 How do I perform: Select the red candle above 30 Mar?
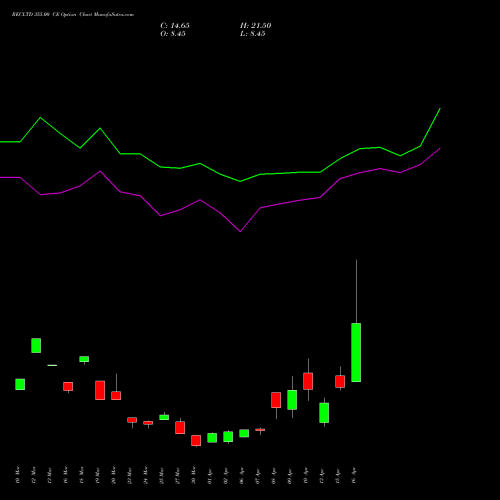tap(196, 440)
